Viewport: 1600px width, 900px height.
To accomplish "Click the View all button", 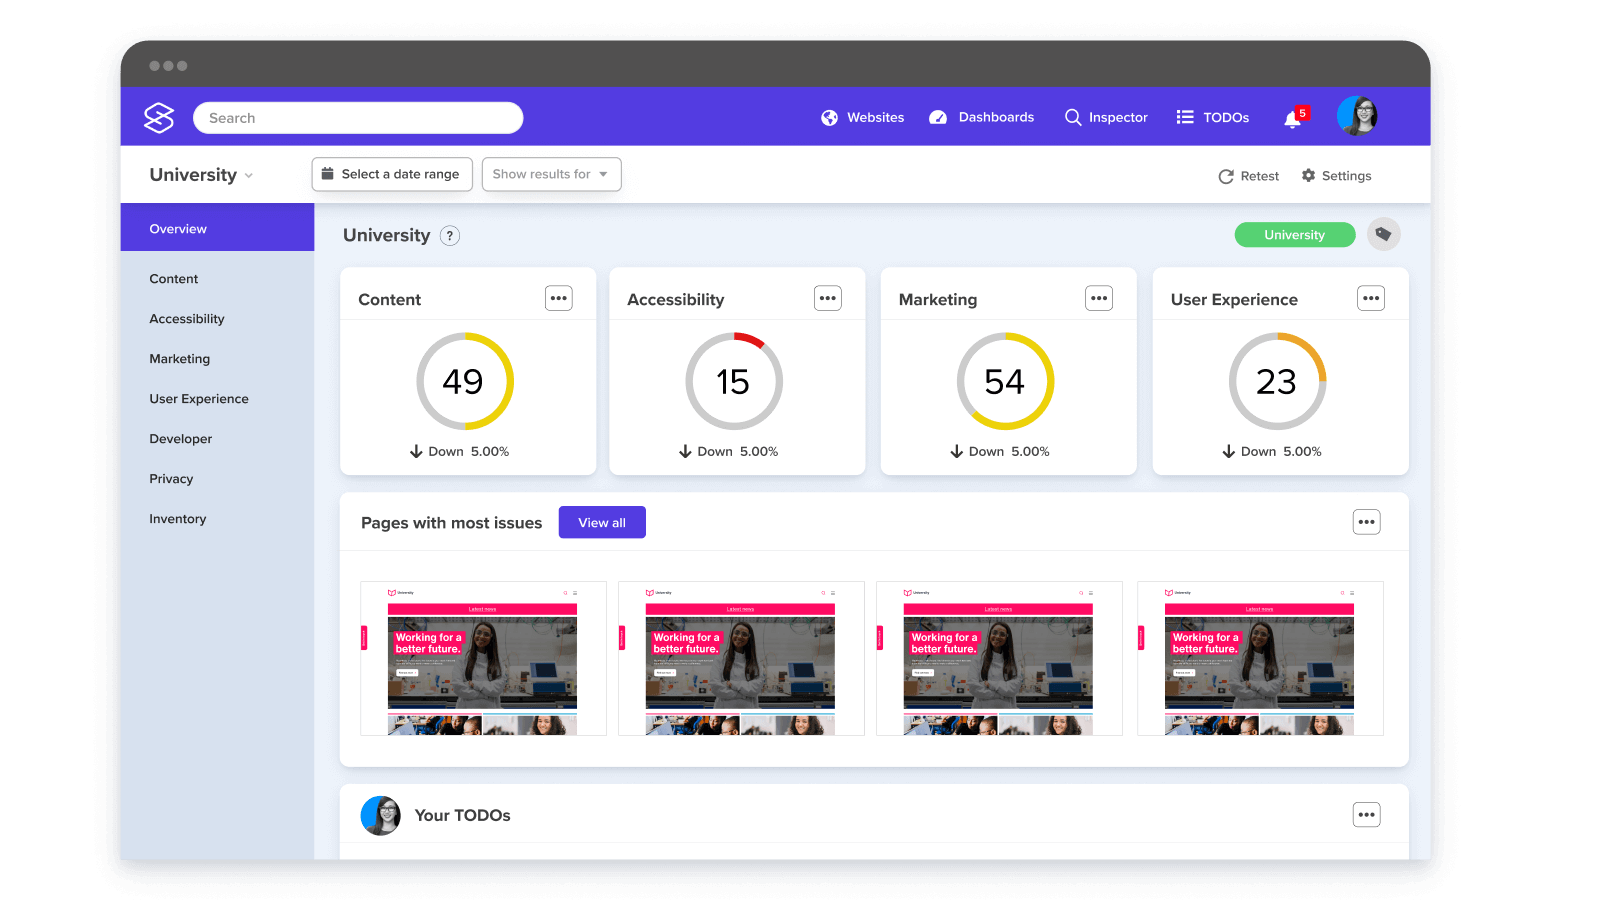I will 602,522.
